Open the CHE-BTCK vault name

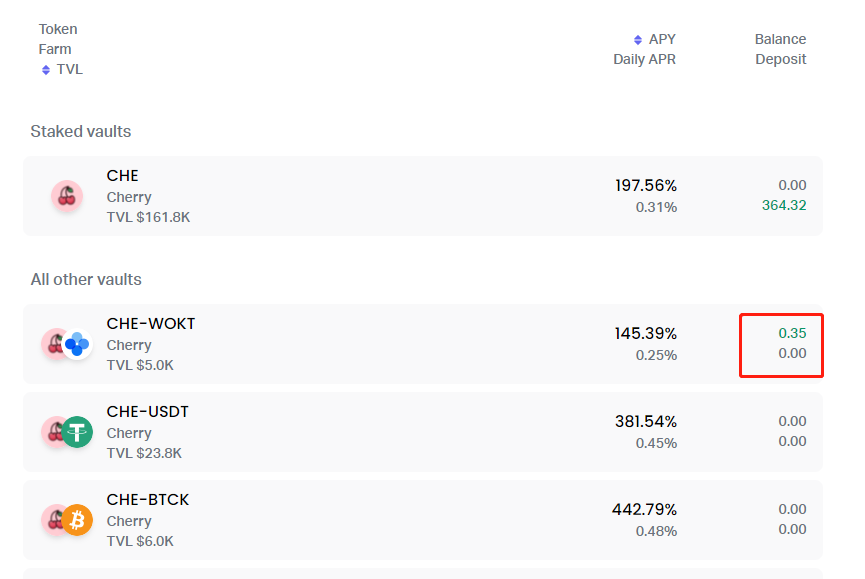pyautogui.click(x=148, y=500)
